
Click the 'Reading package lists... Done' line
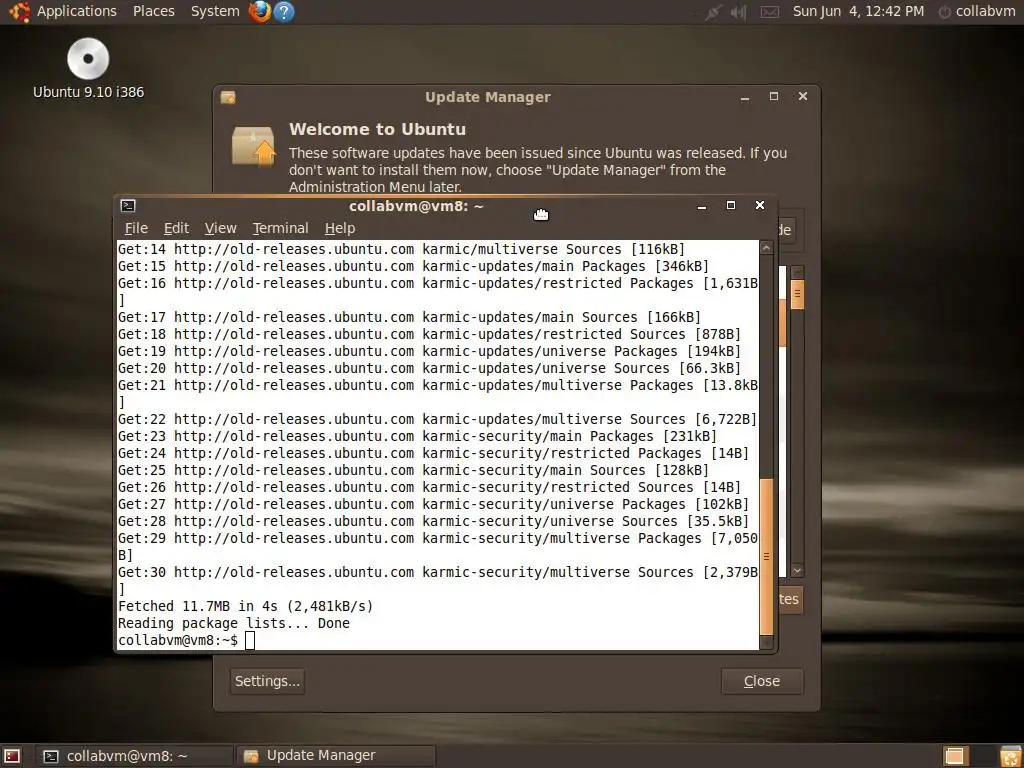pyautogui.click(x=234, y=623)
